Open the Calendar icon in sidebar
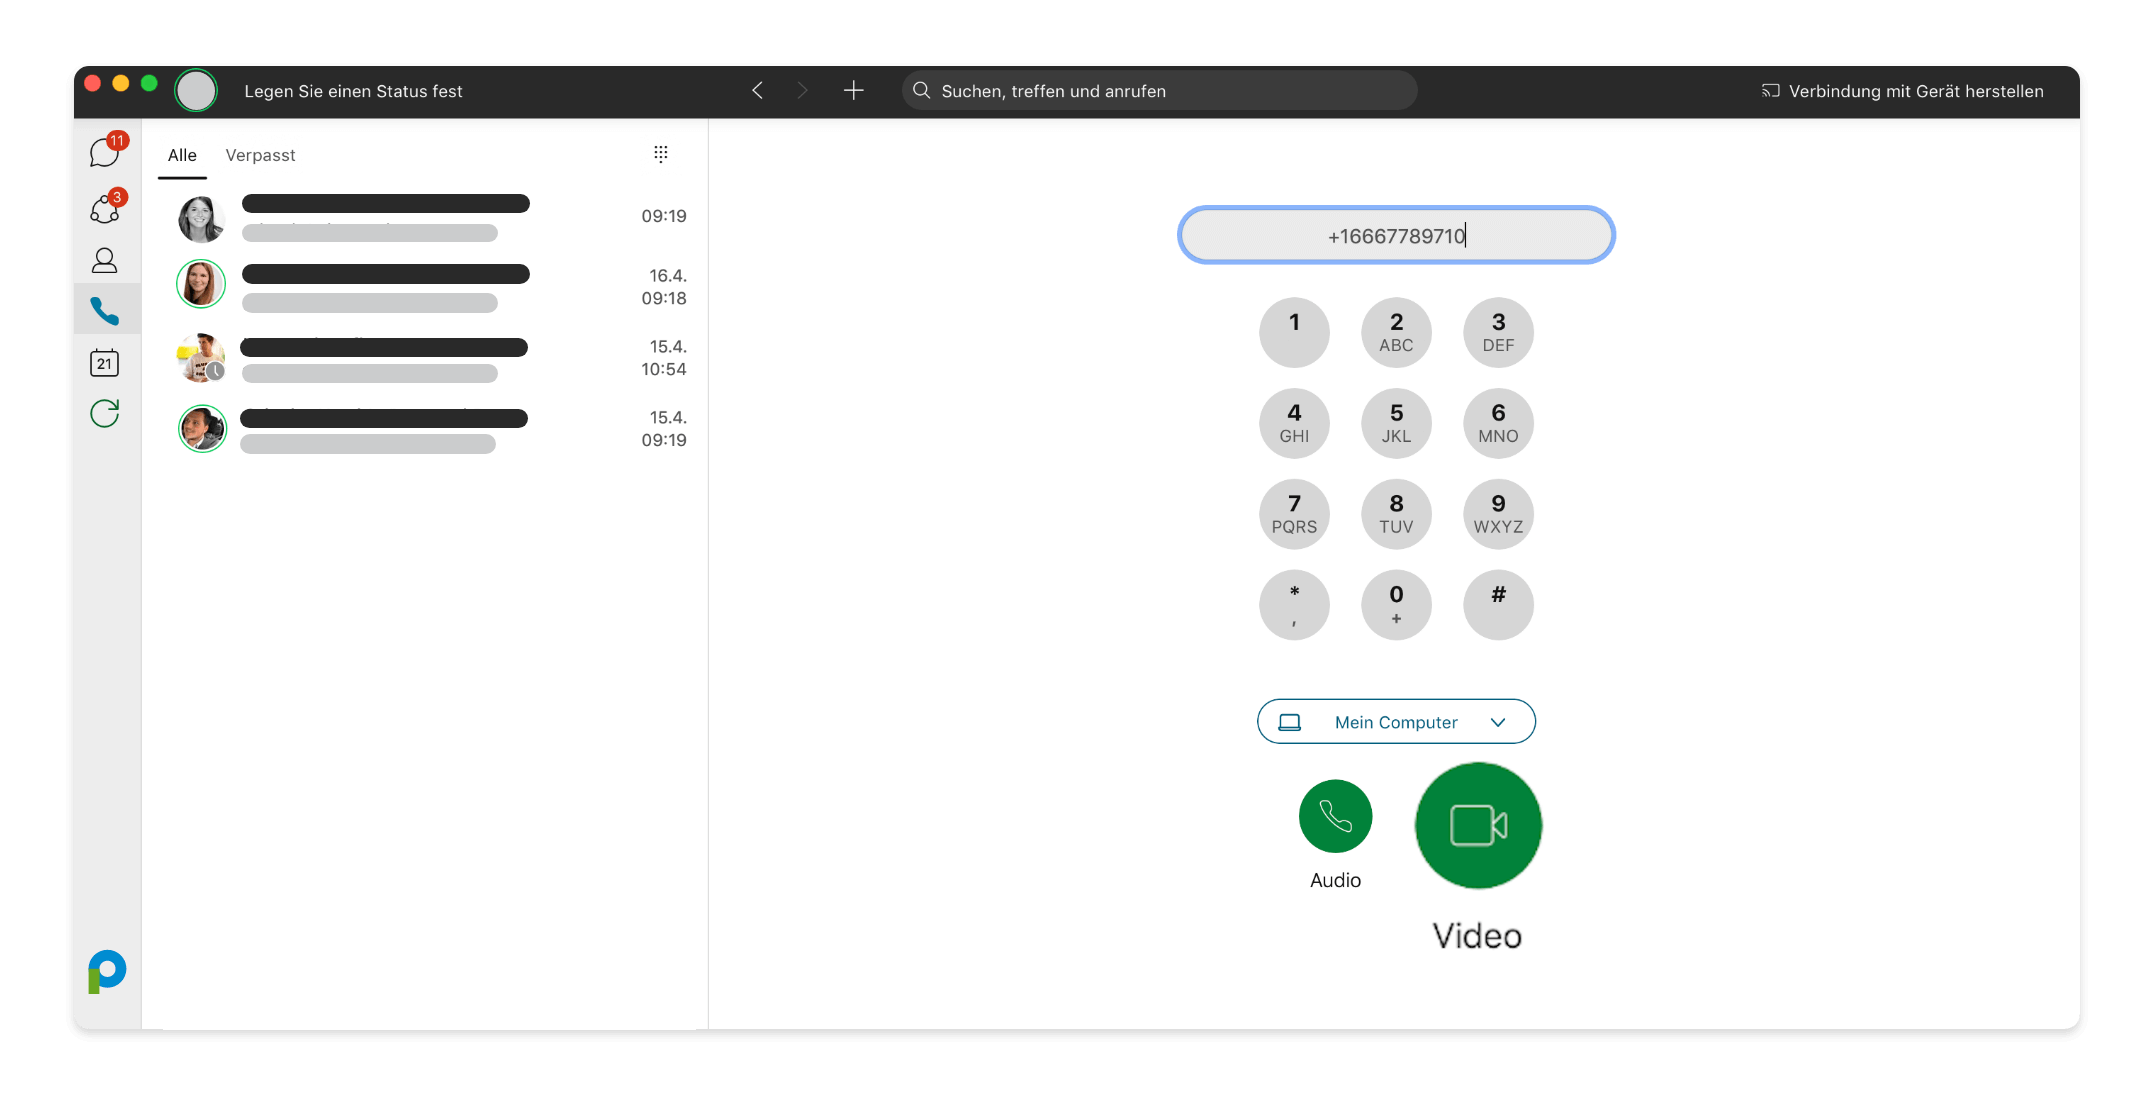The image size is (2154, 1096). point(105,363)
